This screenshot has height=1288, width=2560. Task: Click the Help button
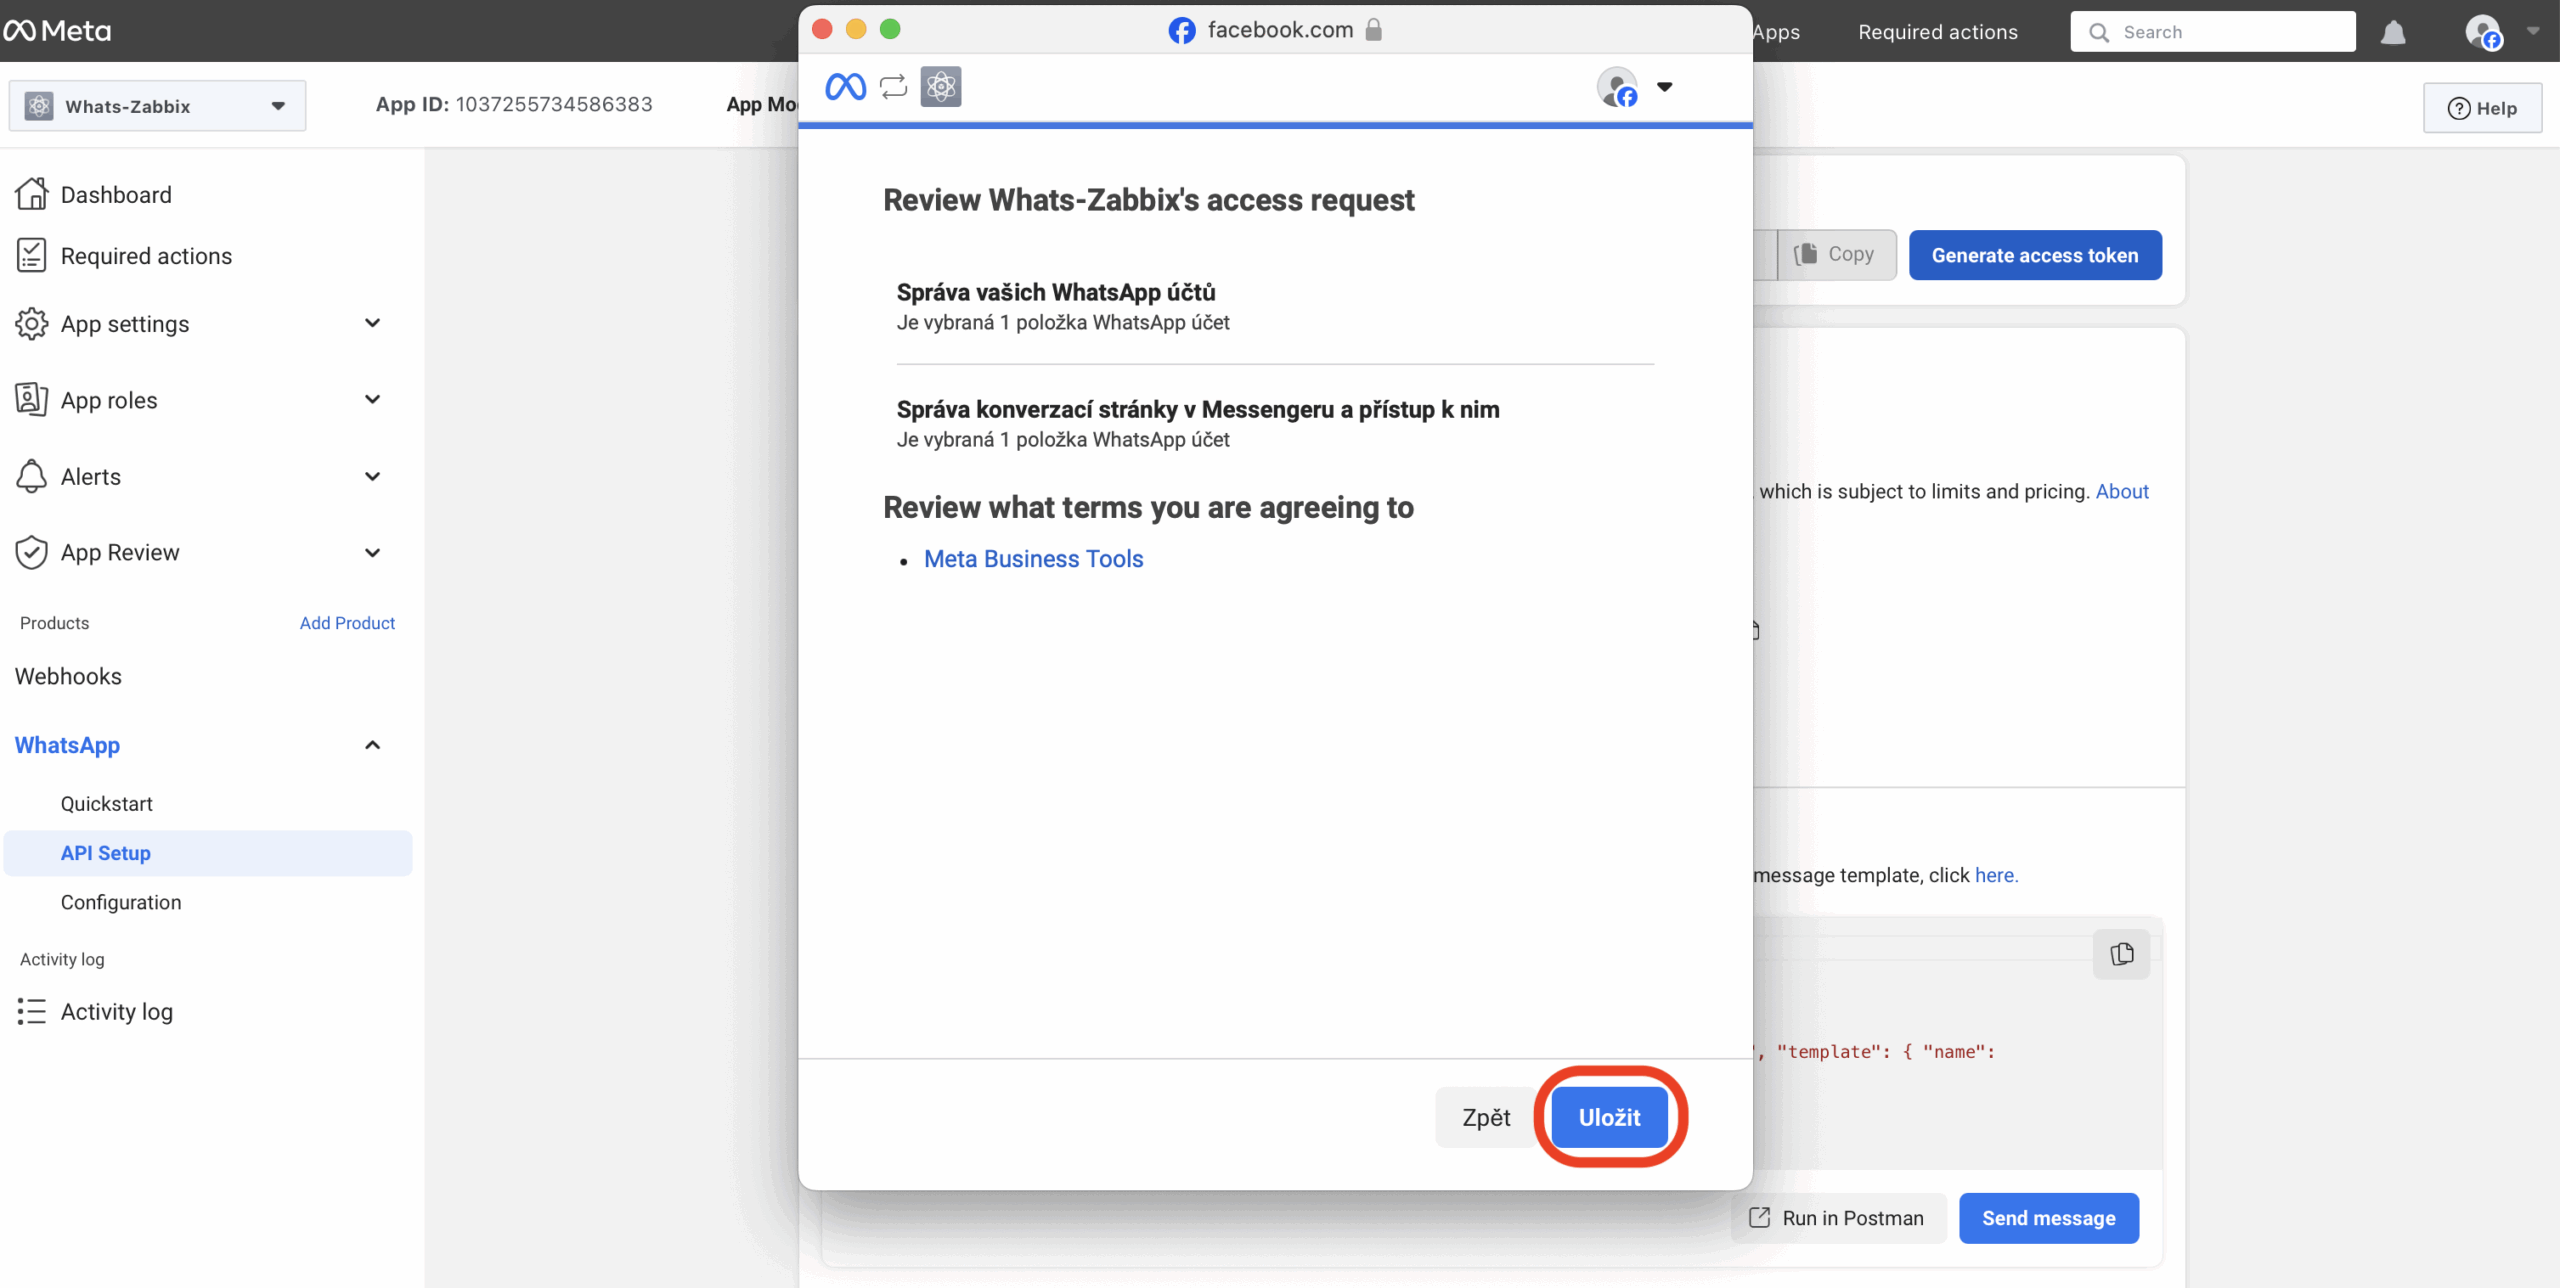point(2482,108)
